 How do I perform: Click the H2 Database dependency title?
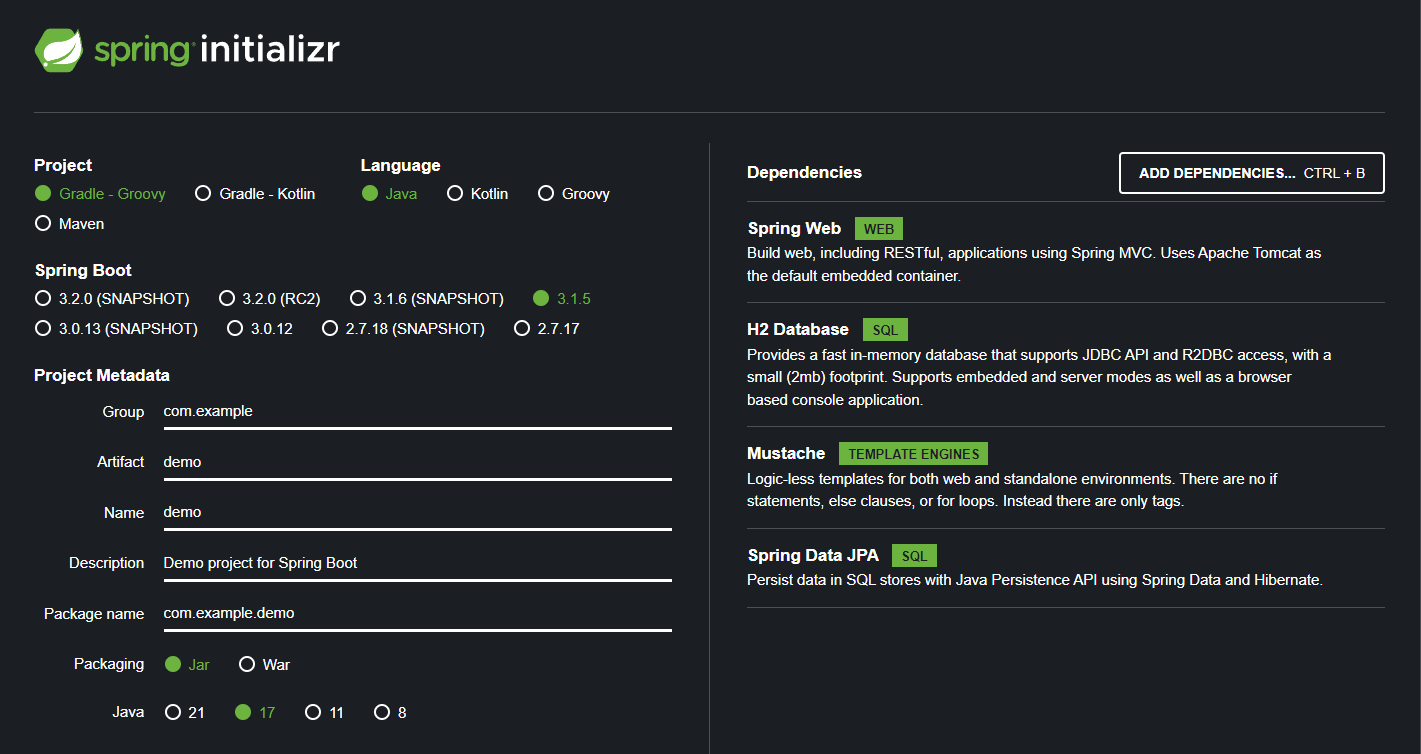click(x=798, y=330)
